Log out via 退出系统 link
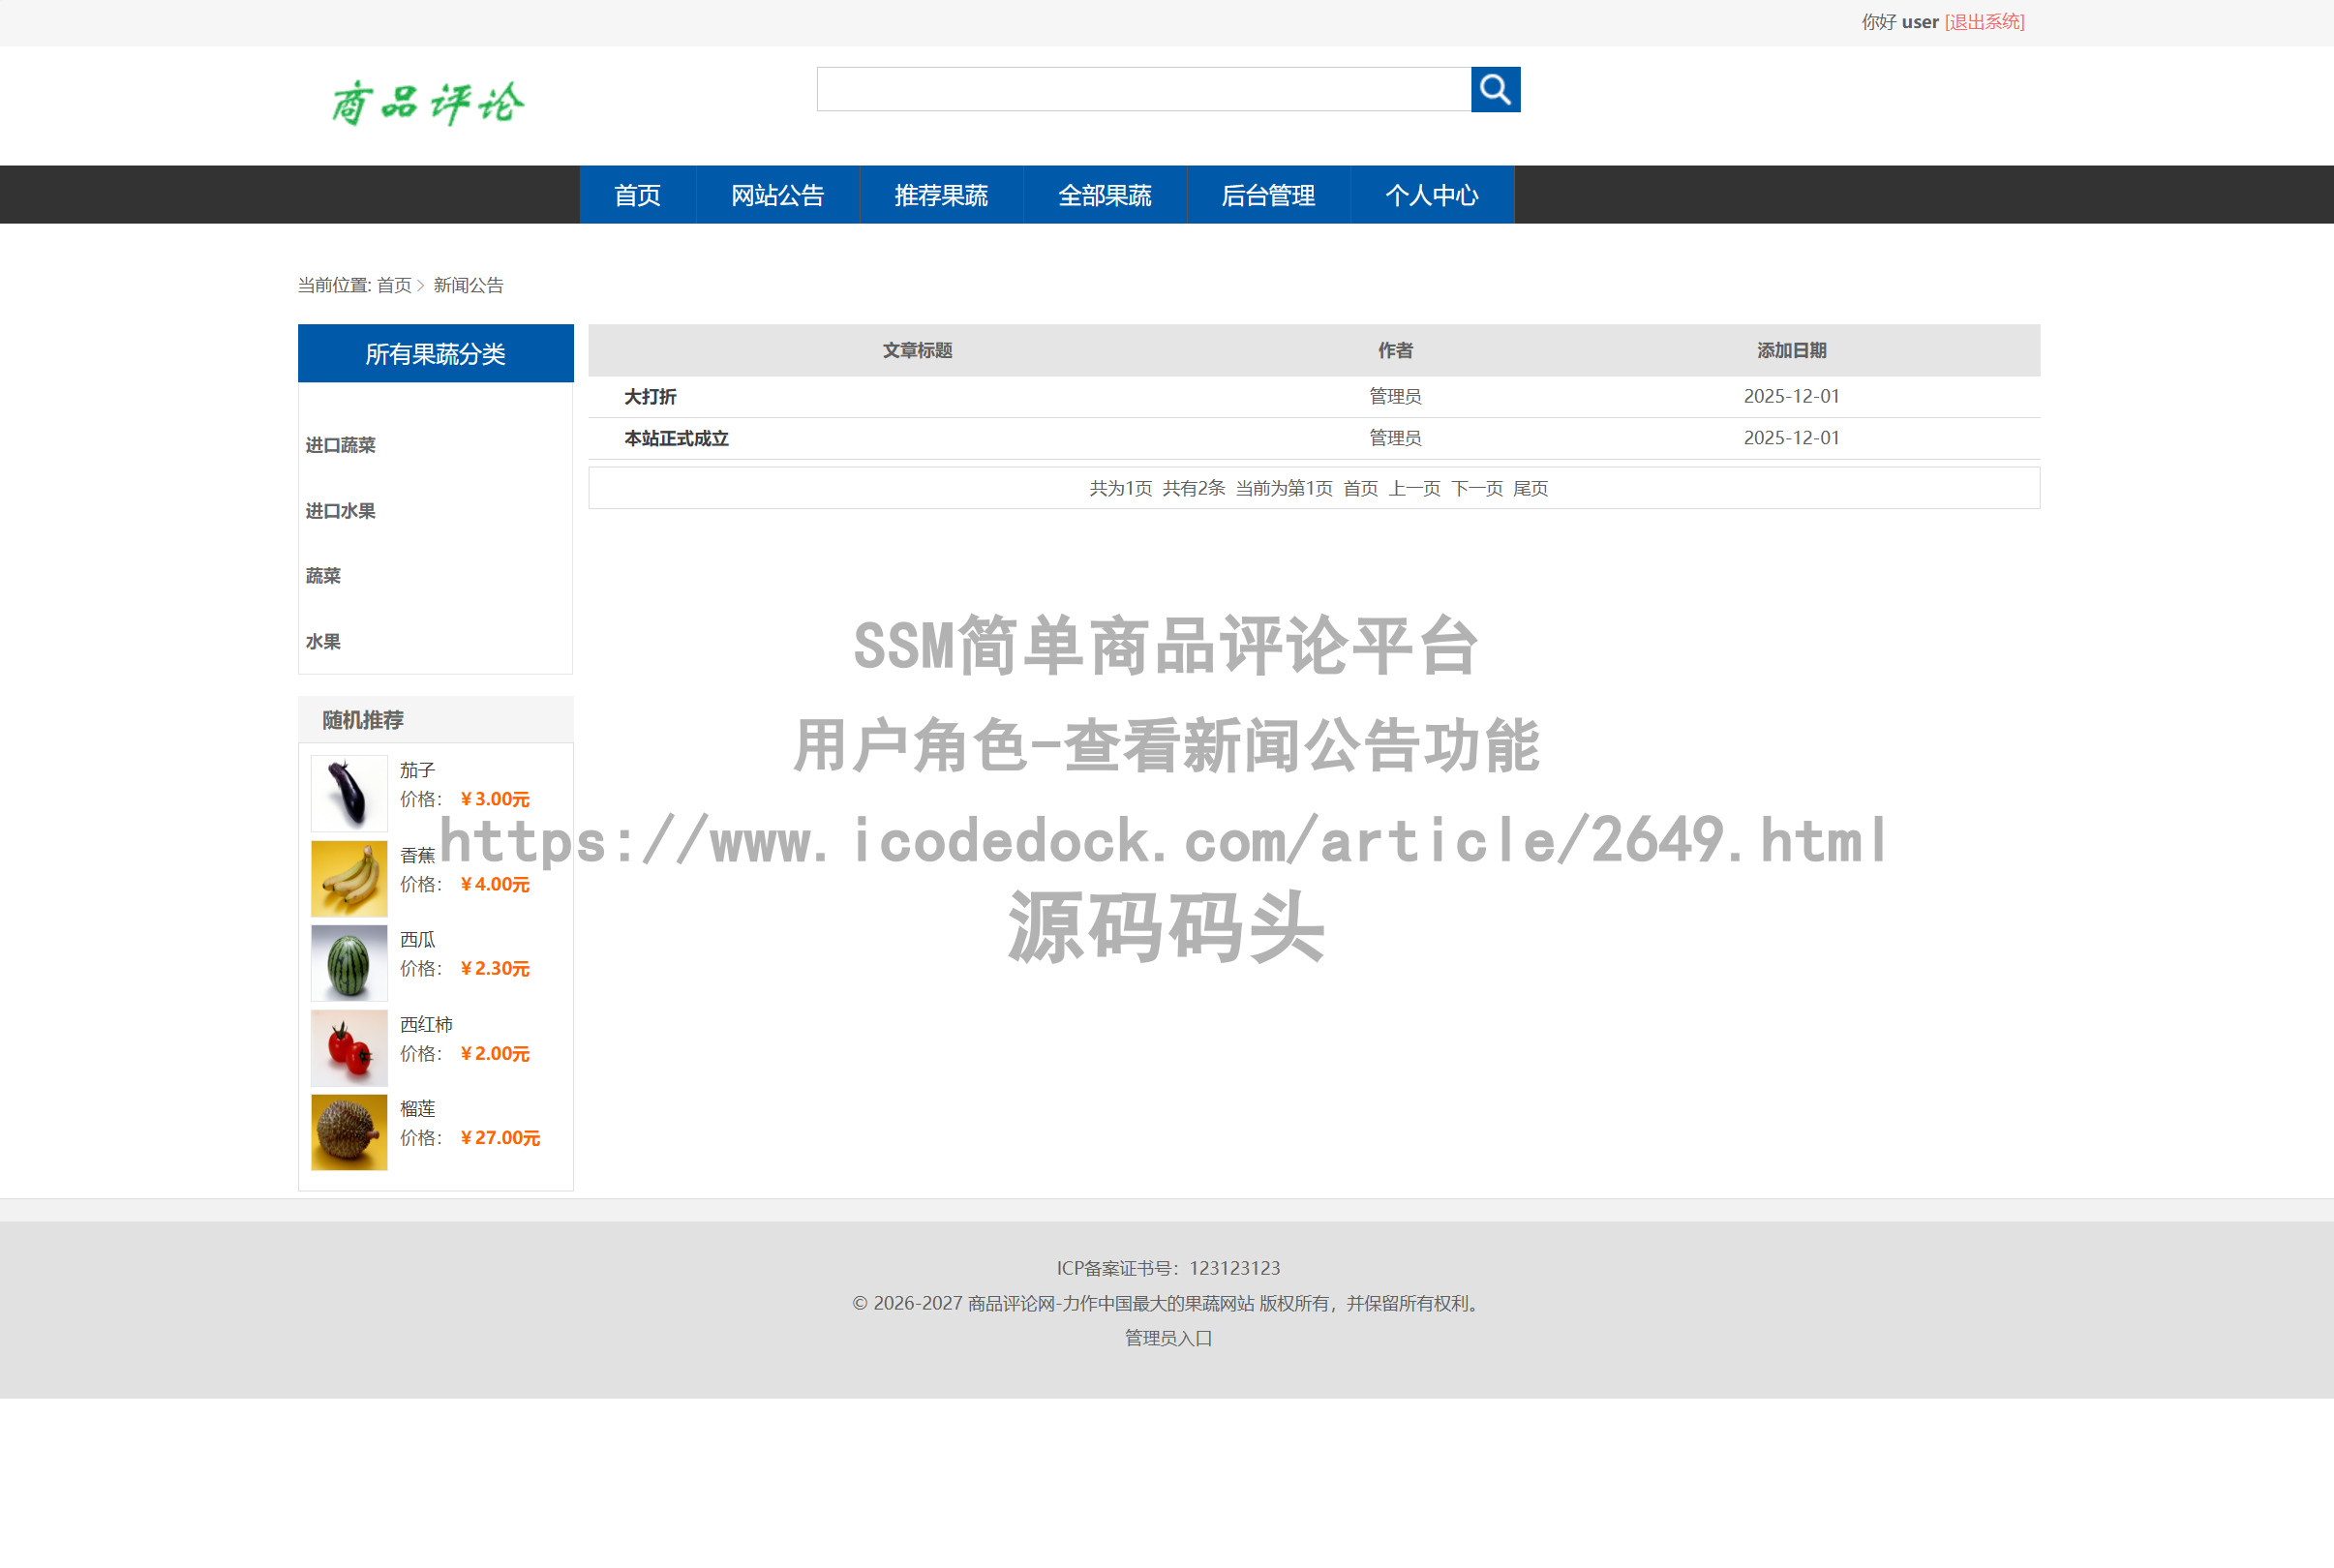The width and height of the screenshot is (2334, 1568). point(1983,21)
